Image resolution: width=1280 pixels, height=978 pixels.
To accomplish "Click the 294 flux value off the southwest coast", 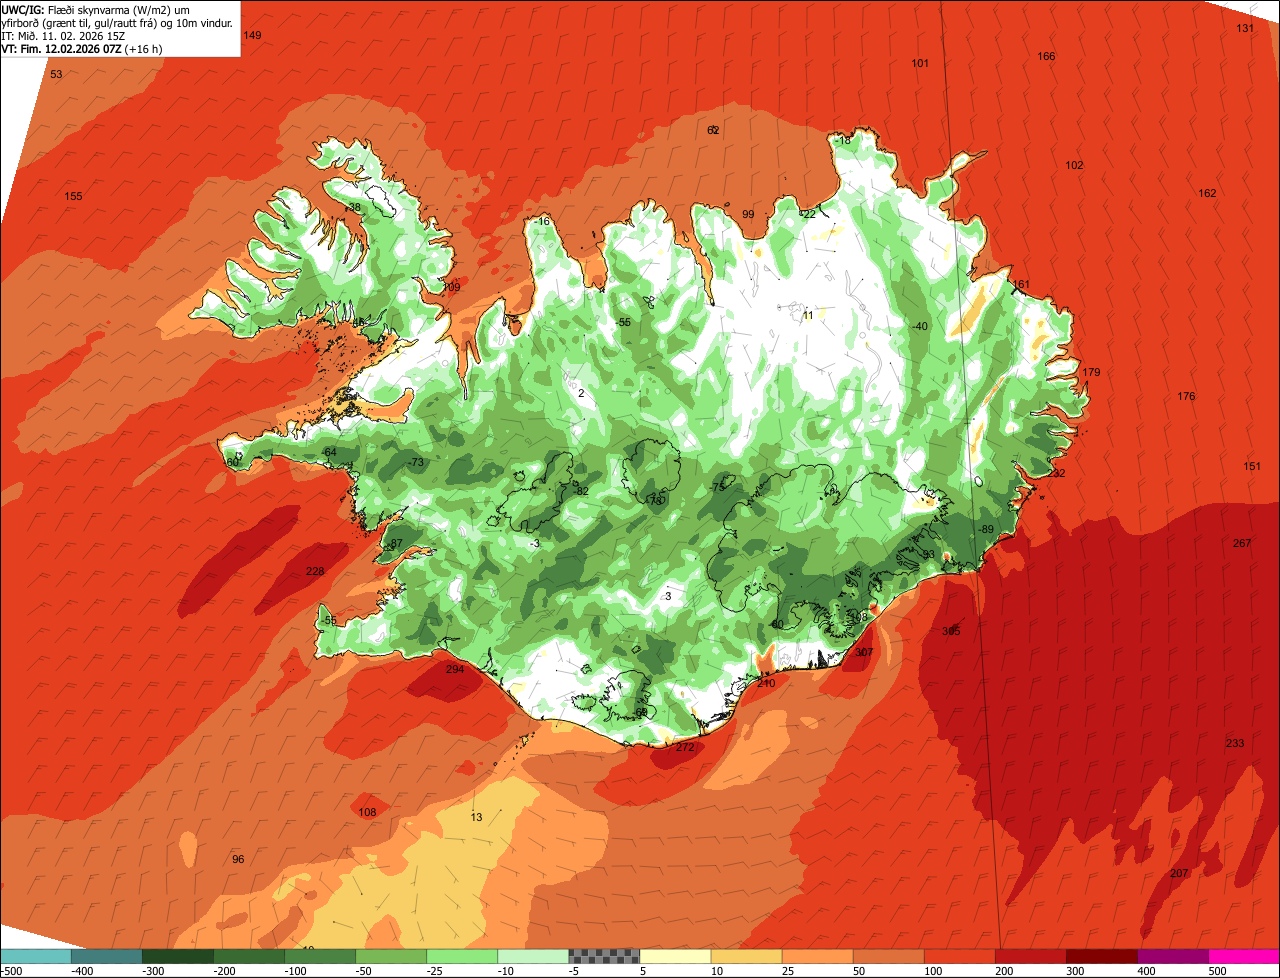I will [455, 669].
